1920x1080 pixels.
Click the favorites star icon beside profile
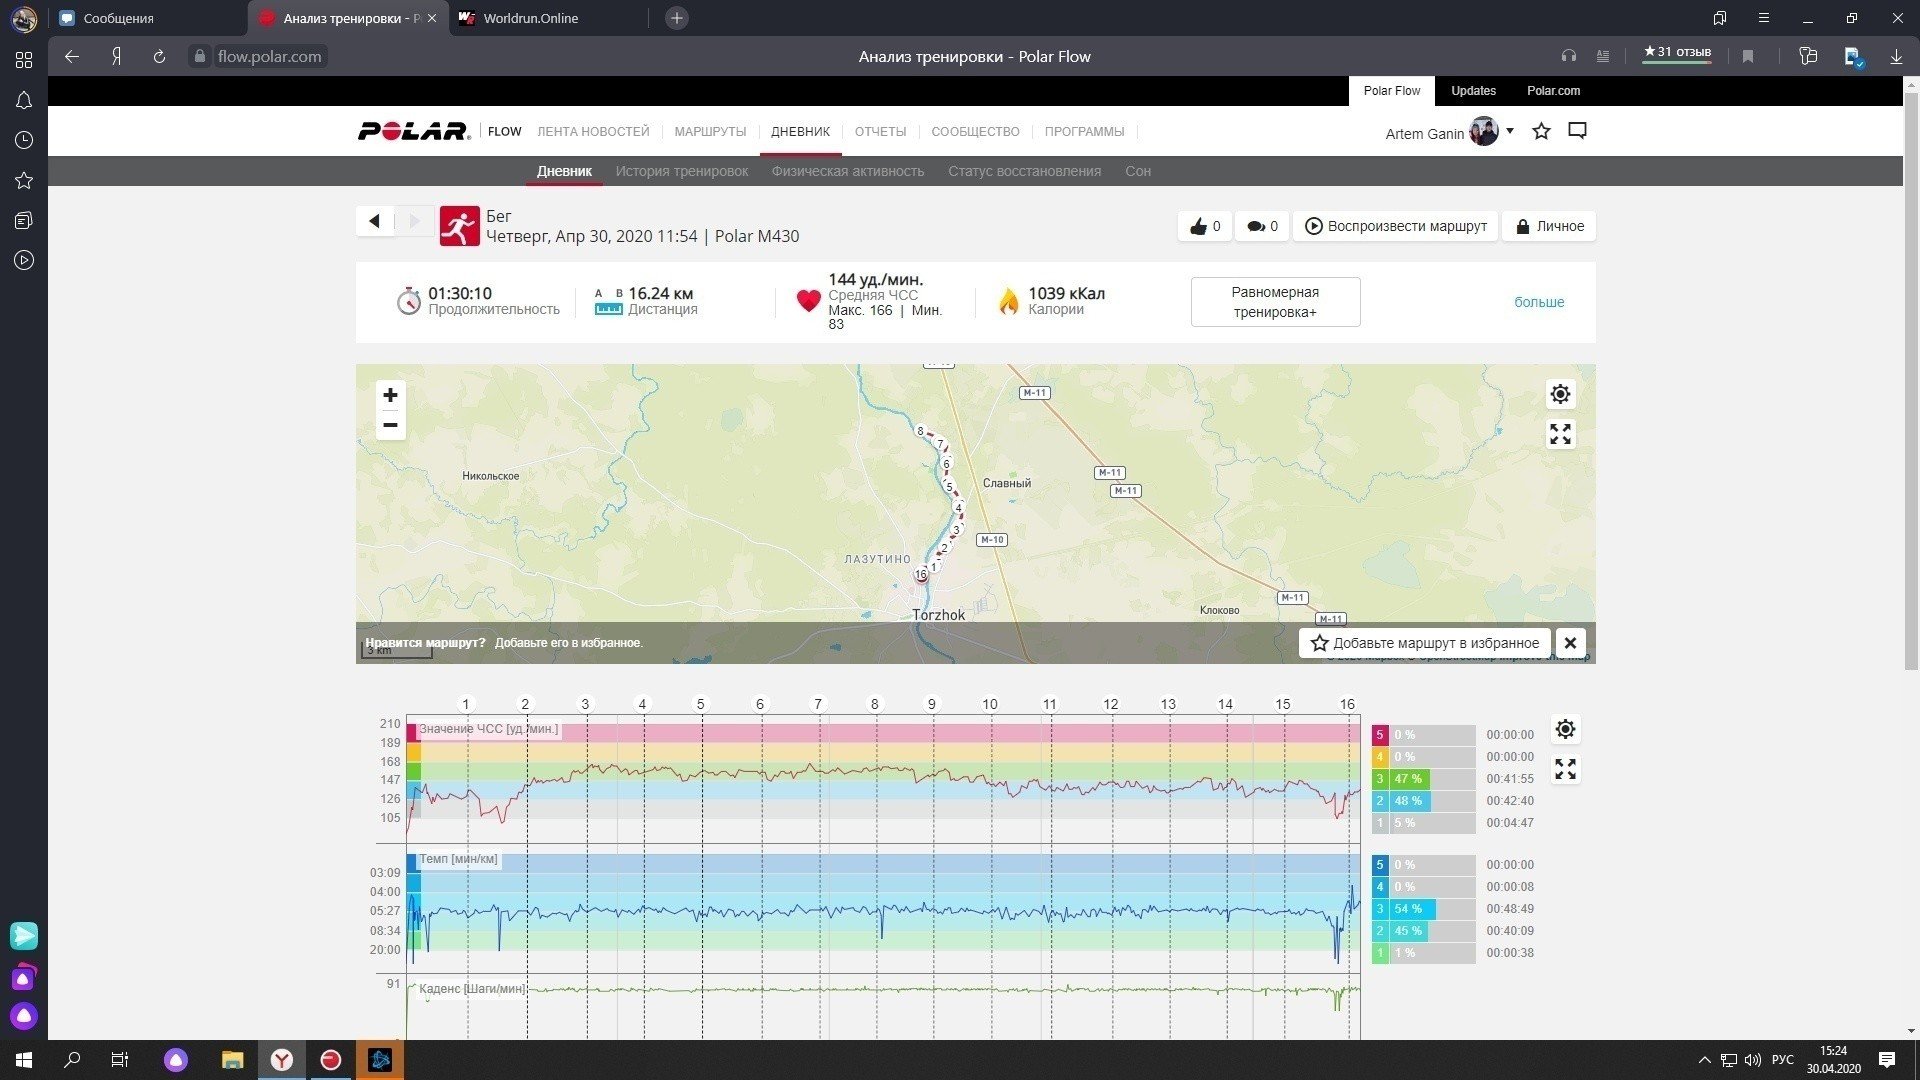coord(1541,131)
